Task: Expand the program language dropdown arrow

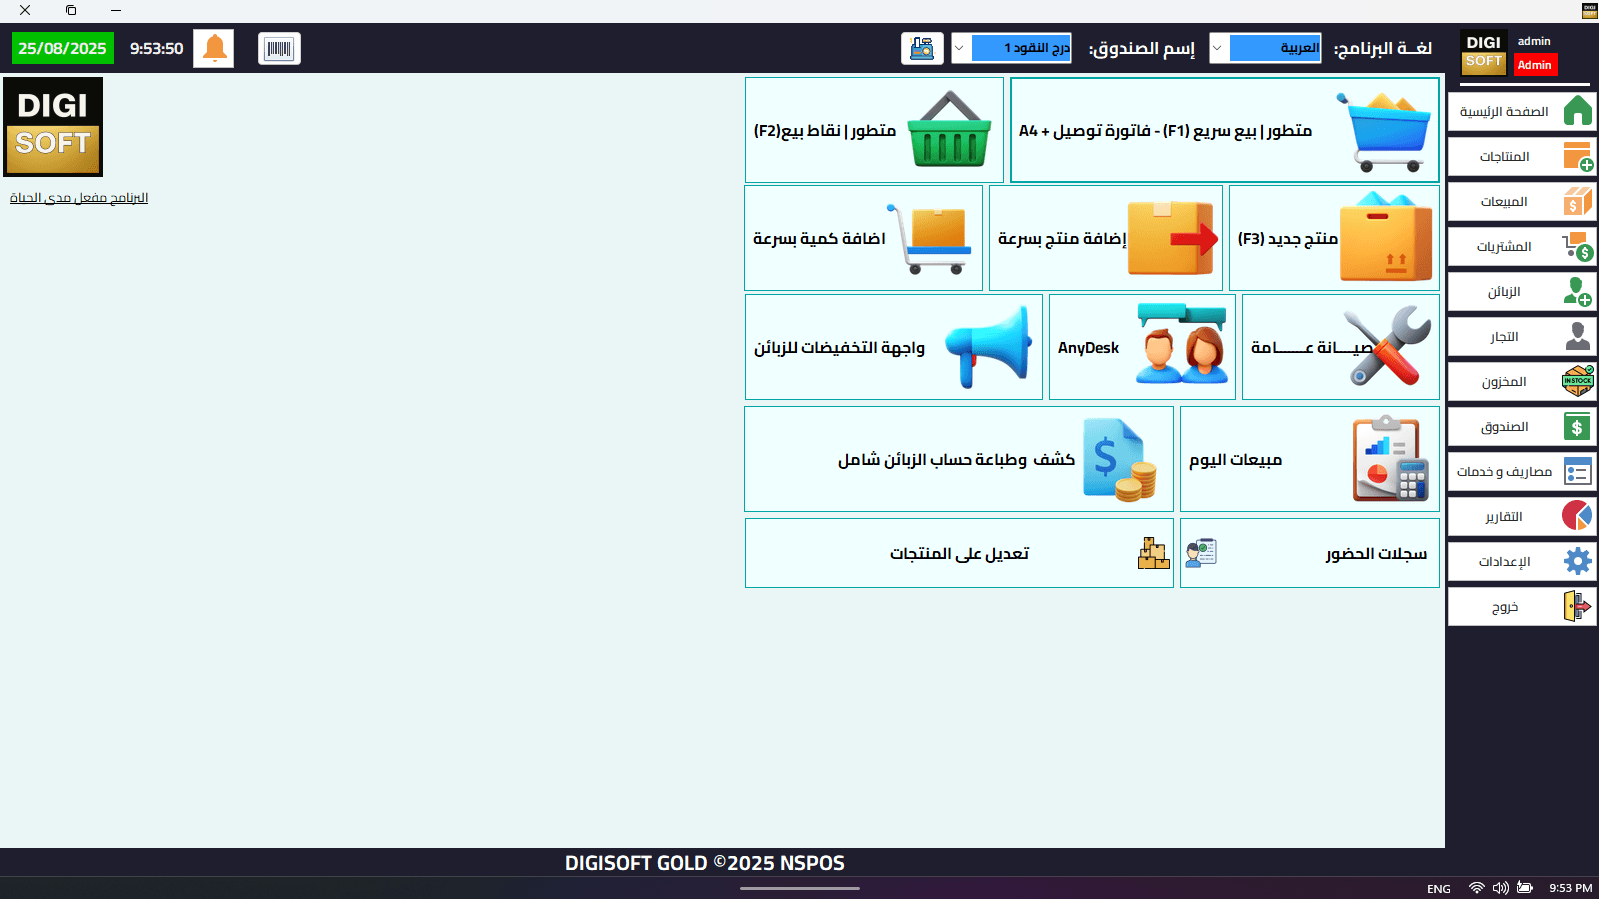Action: click(x=1218, y=48)
